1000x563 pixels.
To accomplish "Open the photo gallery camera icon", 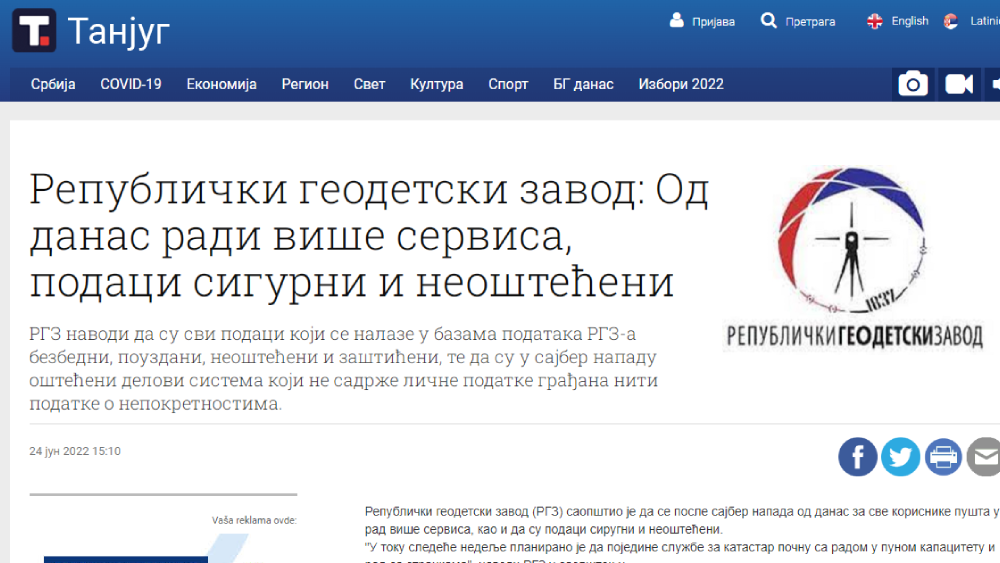I will click(x=913, y=84).
